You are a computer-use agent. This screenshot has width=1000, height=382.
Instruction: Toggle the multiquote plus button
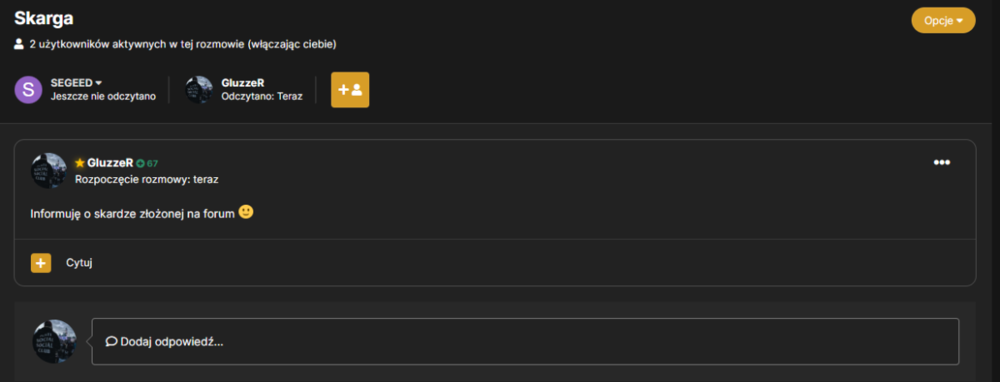click(41, 263)
